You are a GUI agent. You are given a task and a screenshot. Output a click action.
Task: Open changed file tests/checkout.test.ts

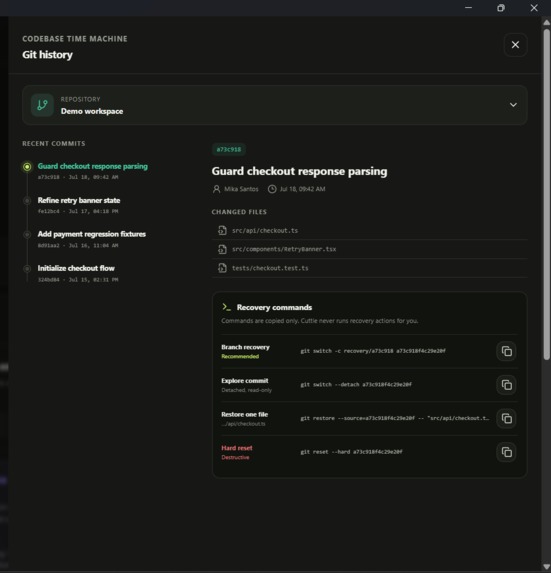click(369, 268)
